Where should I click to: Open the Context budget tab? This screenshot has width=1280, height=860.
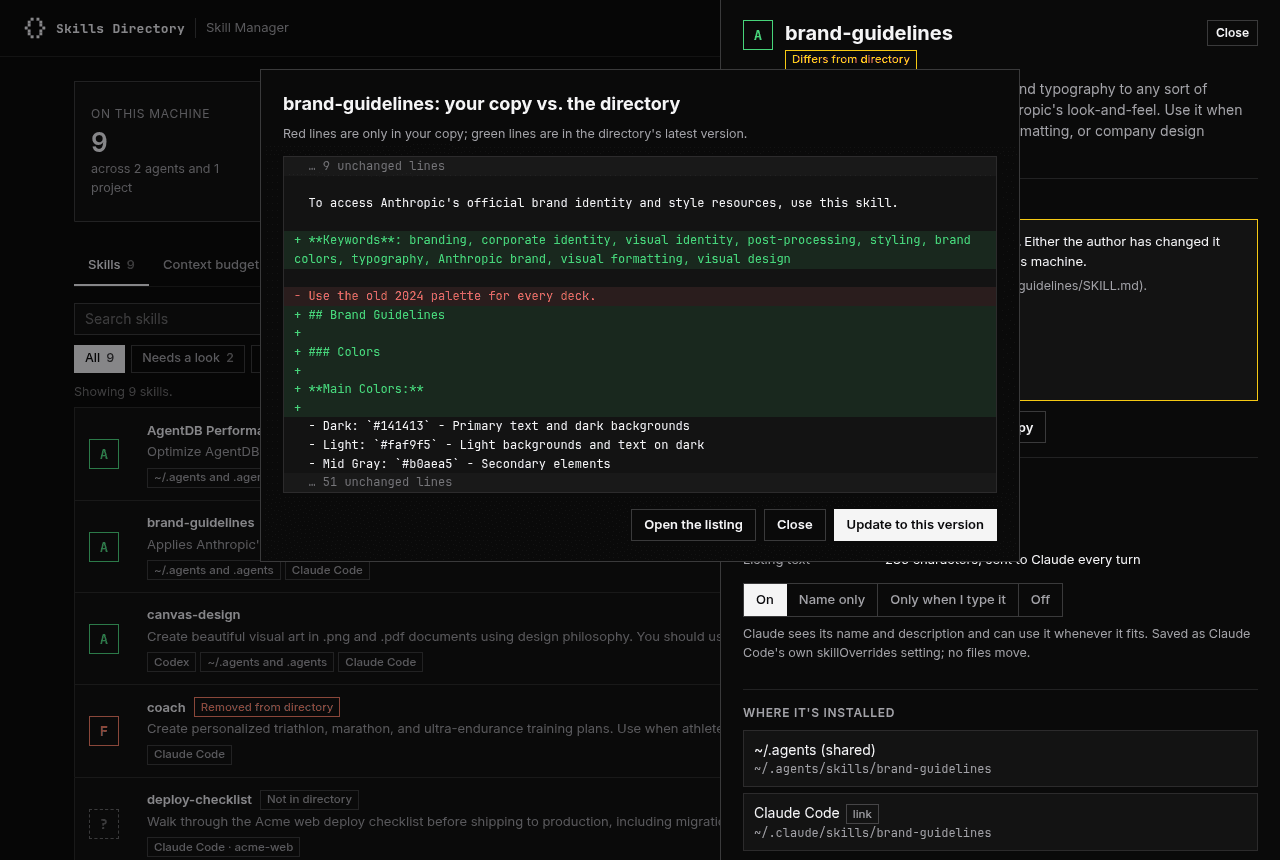click(211, 265)
